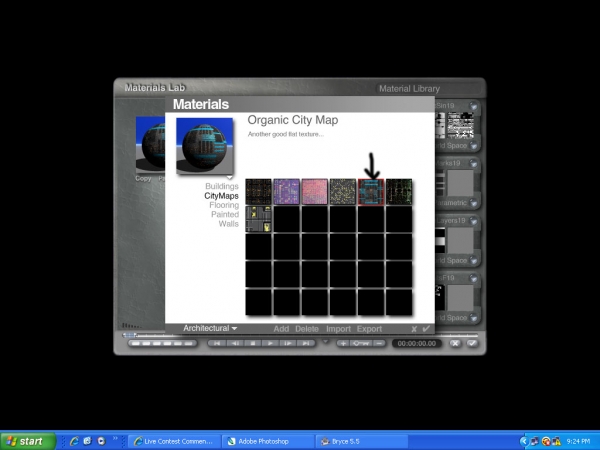Click Delete in the Materials dialog
Viewport: 600px width, 450px height.
coord(307,329)
